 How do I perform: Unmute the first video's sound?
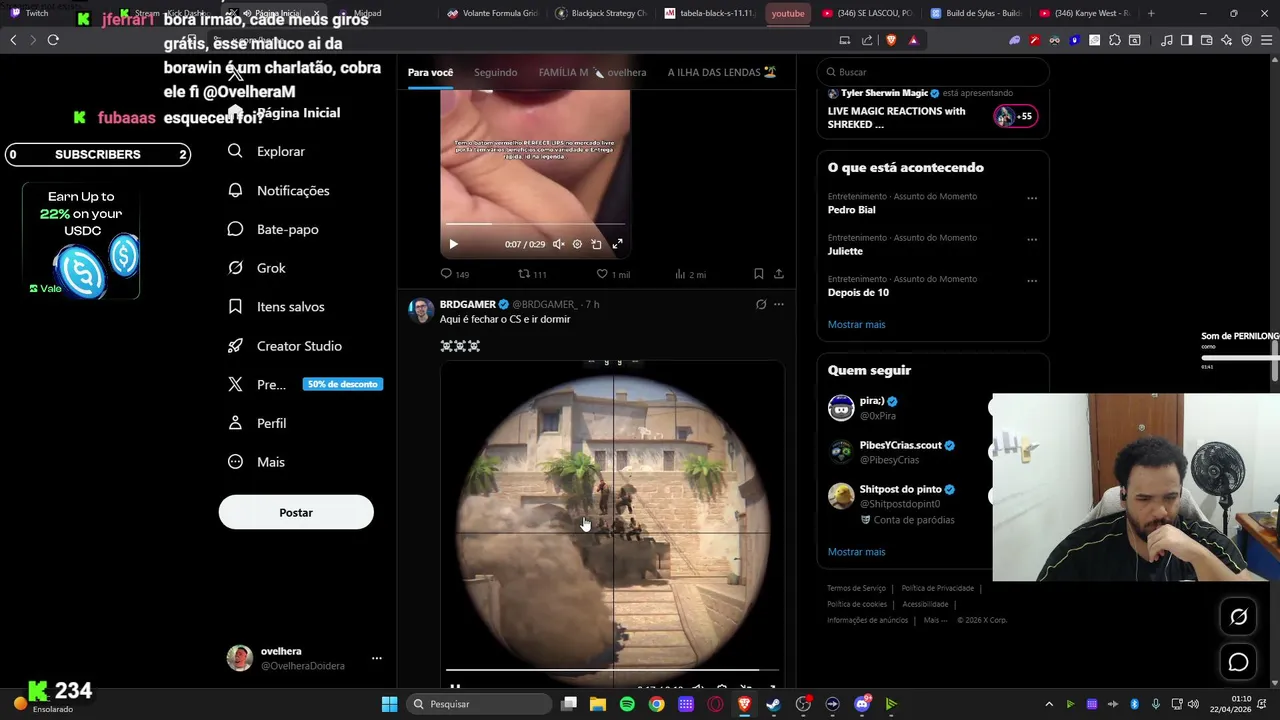(558, 244)
